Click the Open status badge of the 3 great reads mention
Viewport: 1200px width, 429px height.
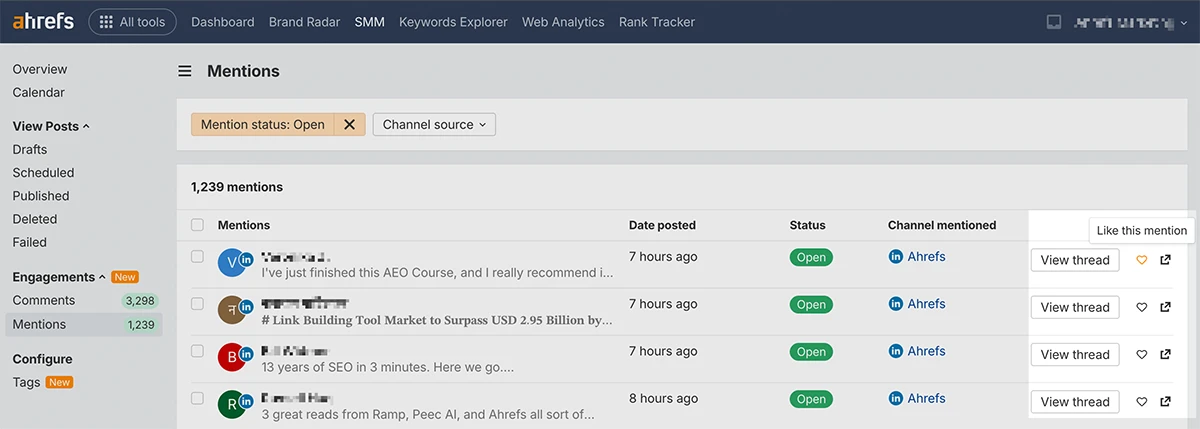pyautogui.click(x=811, y=399)
